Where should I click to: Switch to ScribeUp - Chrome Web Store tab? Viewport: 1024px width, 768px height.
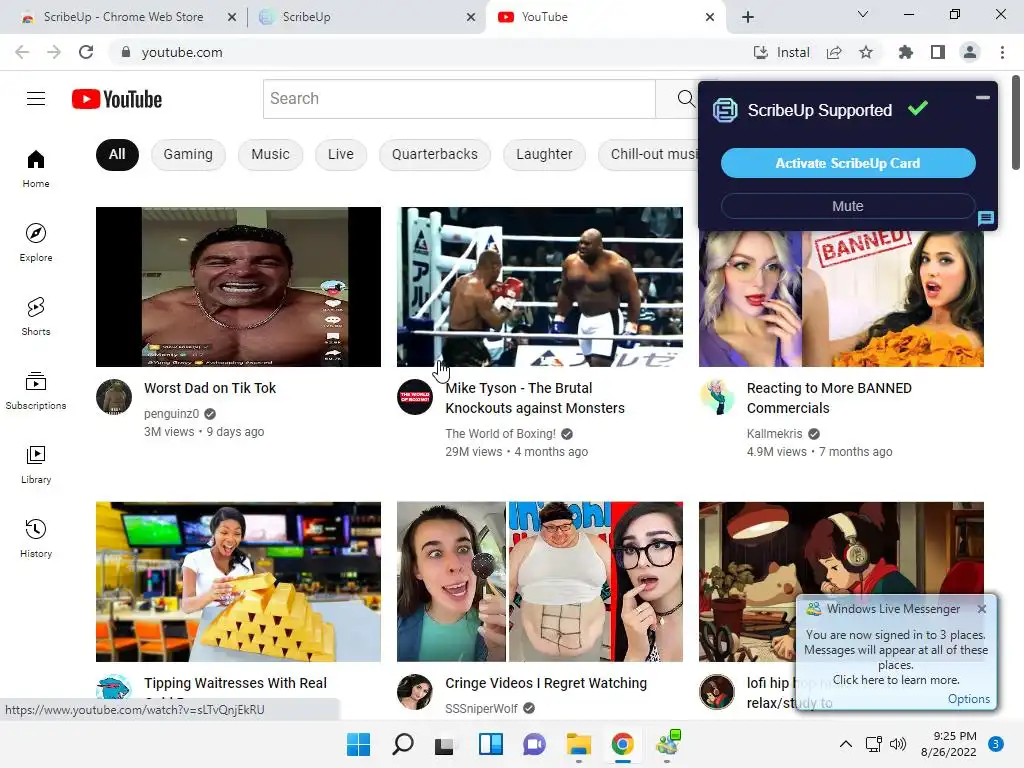point(123,17)
